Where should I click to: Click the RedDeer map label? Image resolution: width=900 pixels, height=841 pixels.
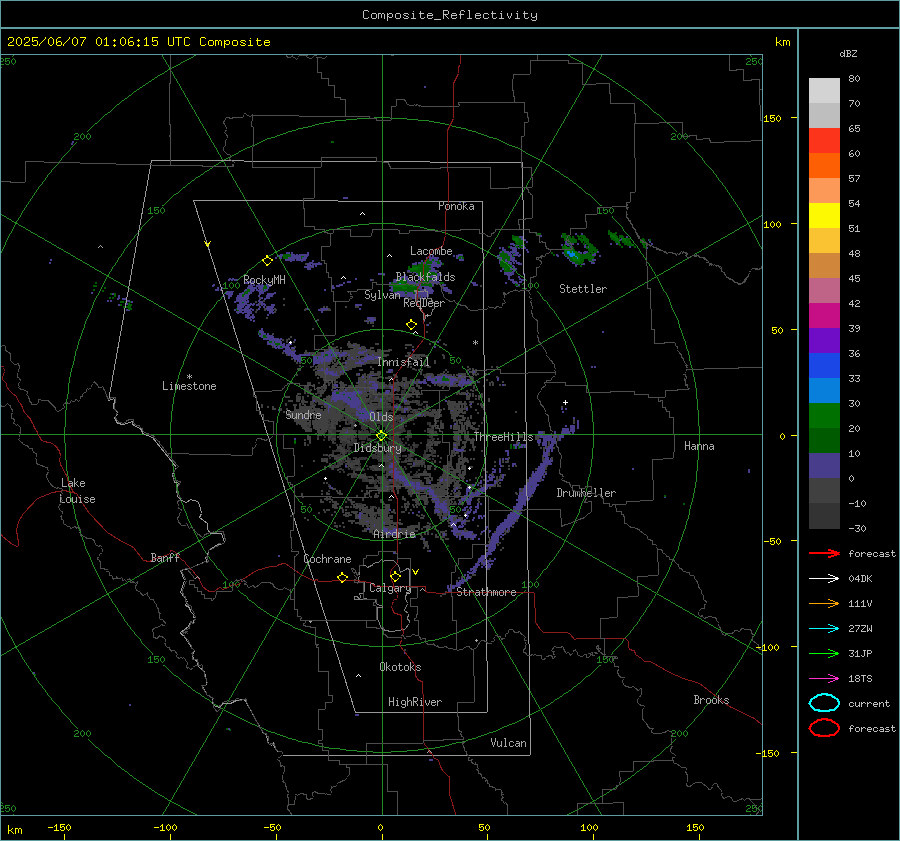point(424,303)
